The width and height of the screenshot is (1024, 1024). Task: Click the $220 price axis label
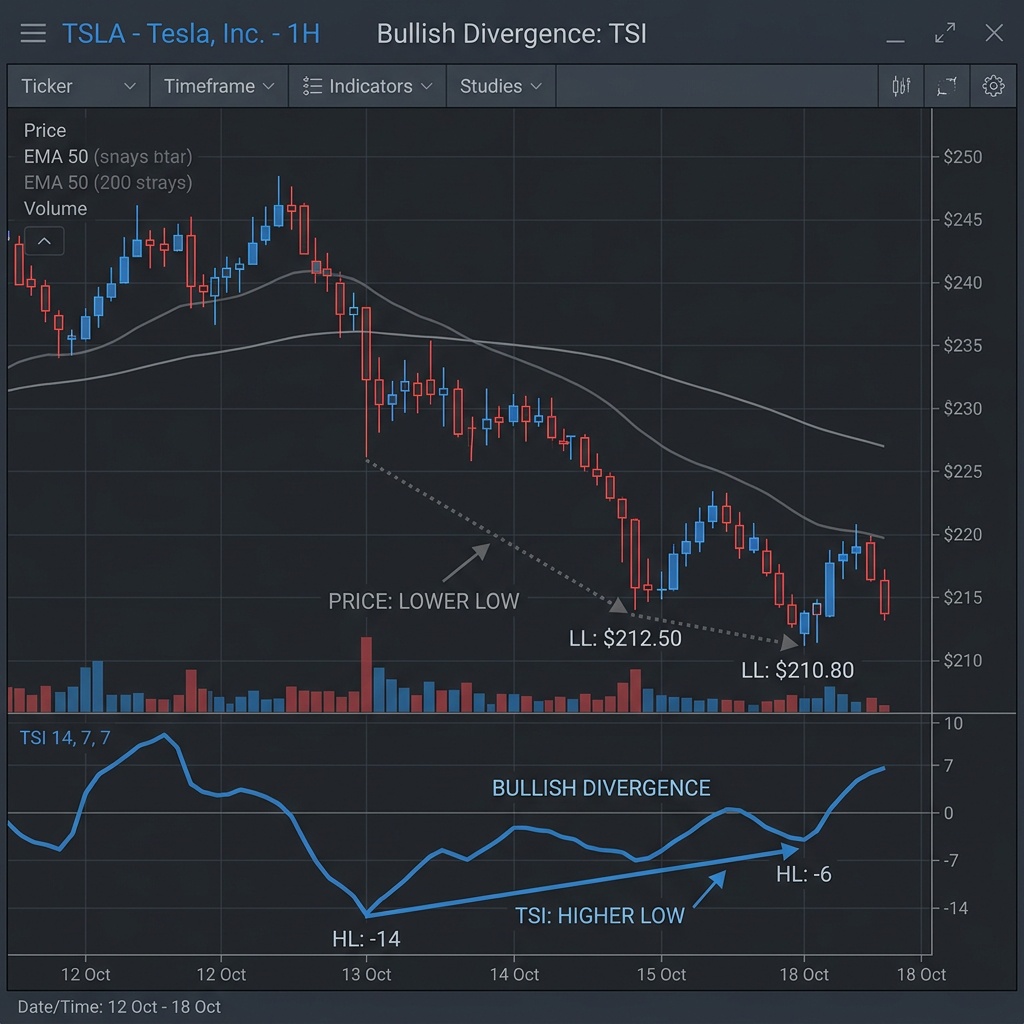pos(963,535)
